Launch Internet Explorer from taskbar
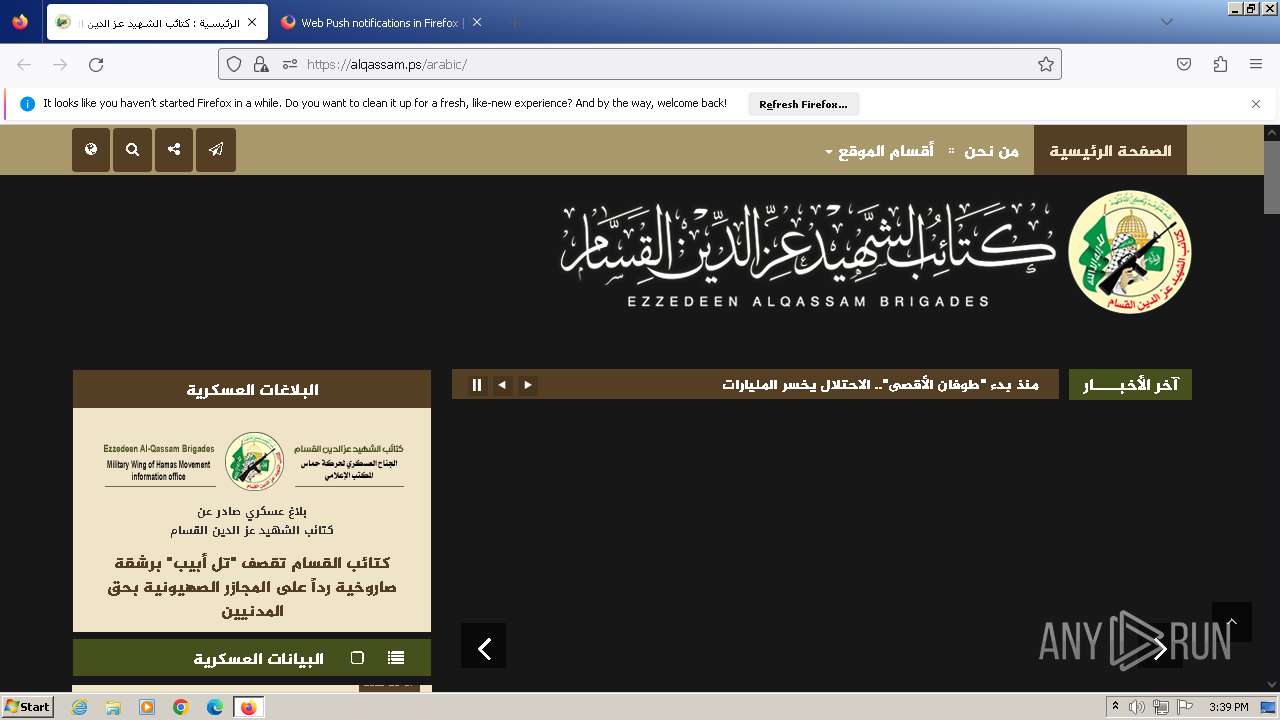 (x=80, y=707)
